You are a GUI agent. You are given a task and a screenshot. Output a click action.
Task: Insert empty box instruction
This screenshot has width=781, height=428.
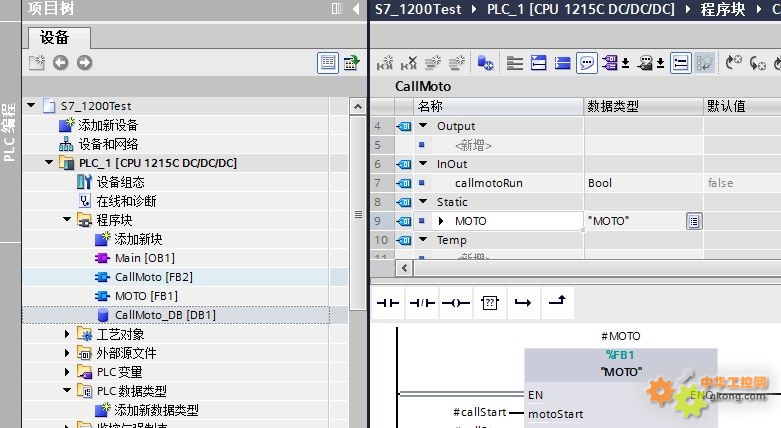(490, 302)
